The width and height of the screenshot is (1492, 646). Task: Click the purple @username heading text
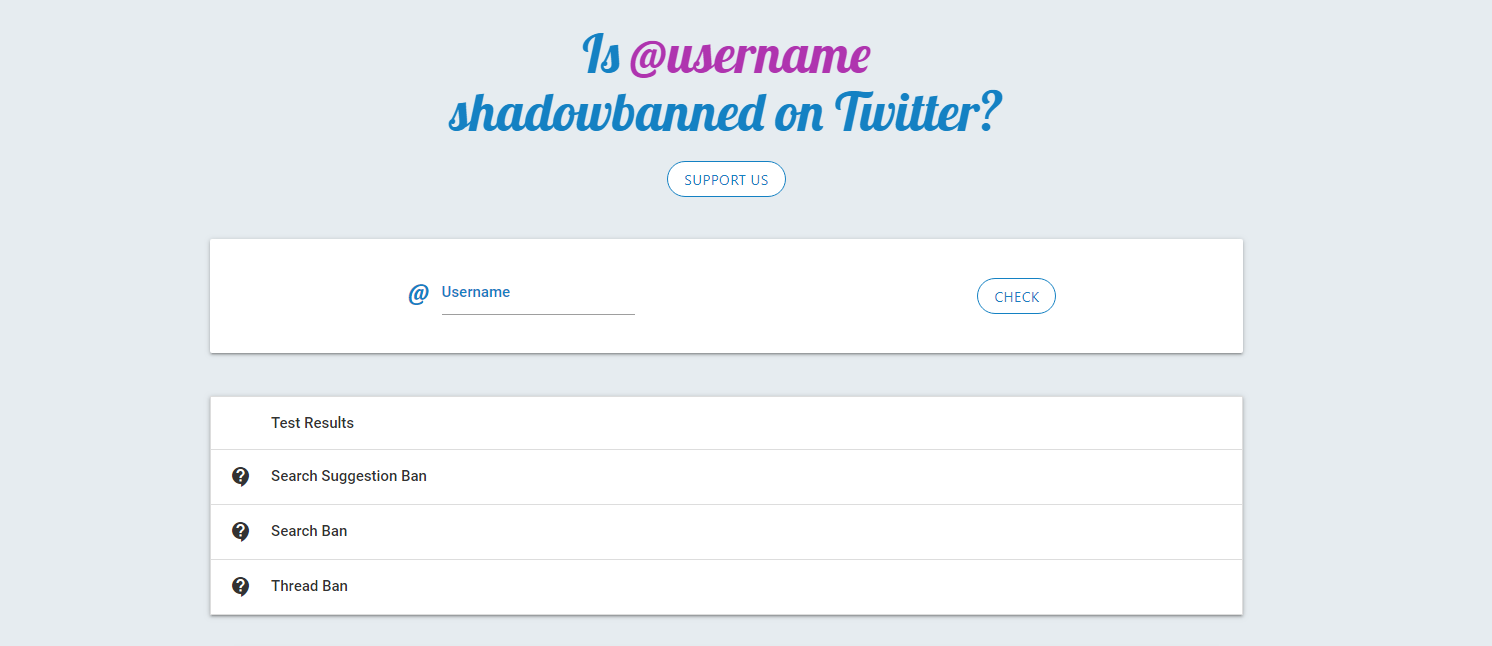click(749, 57)
